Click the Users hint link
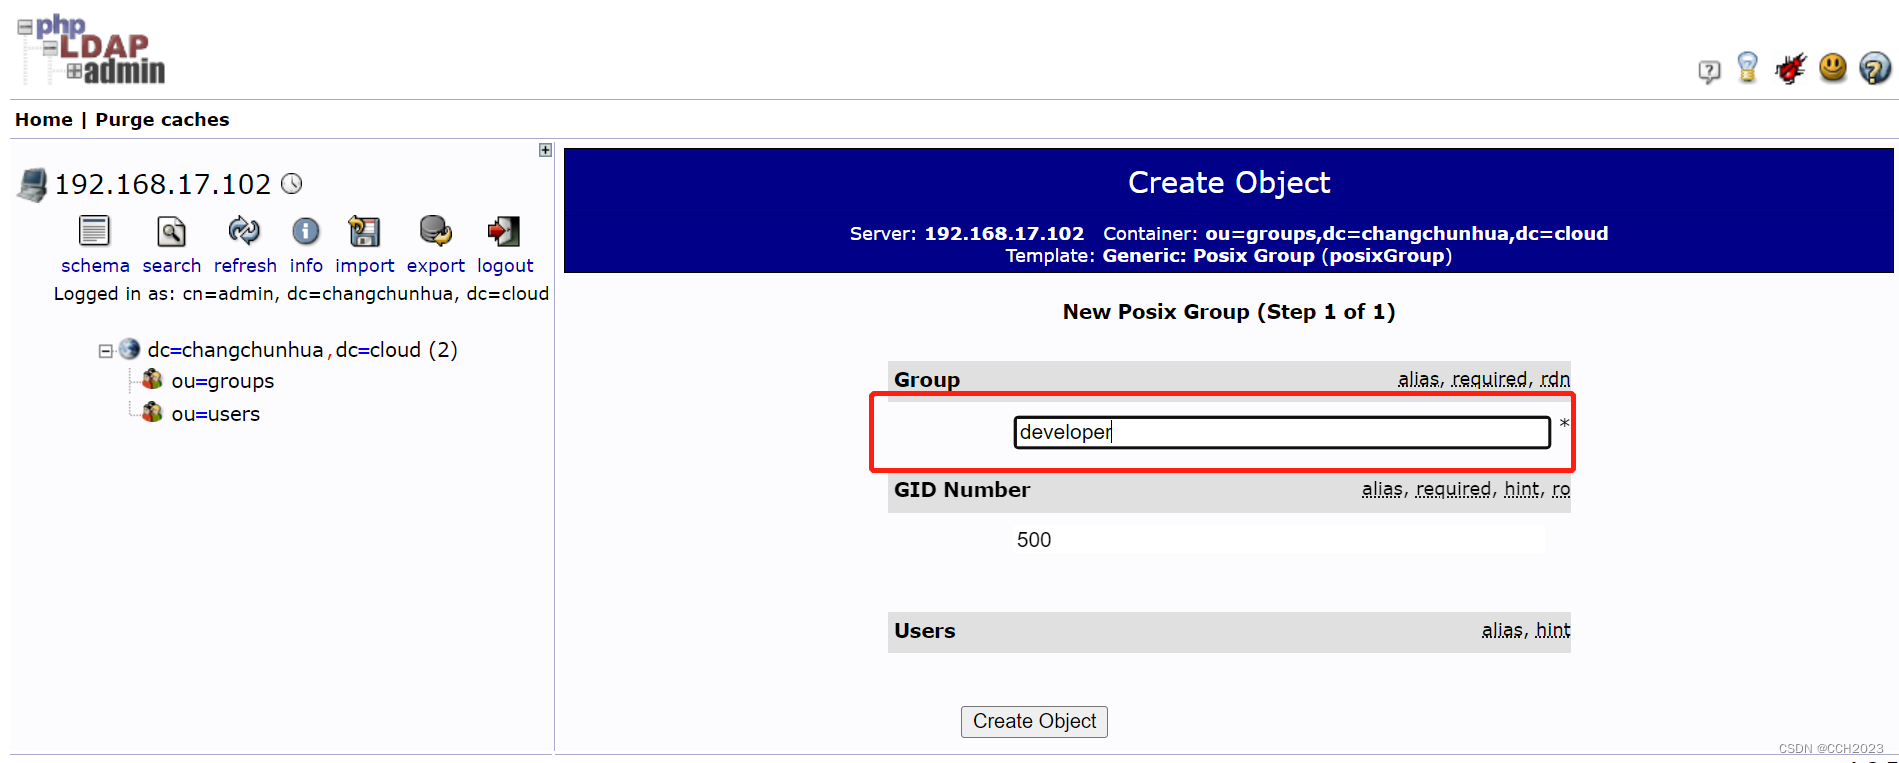The image size is (1899, 763). click(x=1552, y=630)
